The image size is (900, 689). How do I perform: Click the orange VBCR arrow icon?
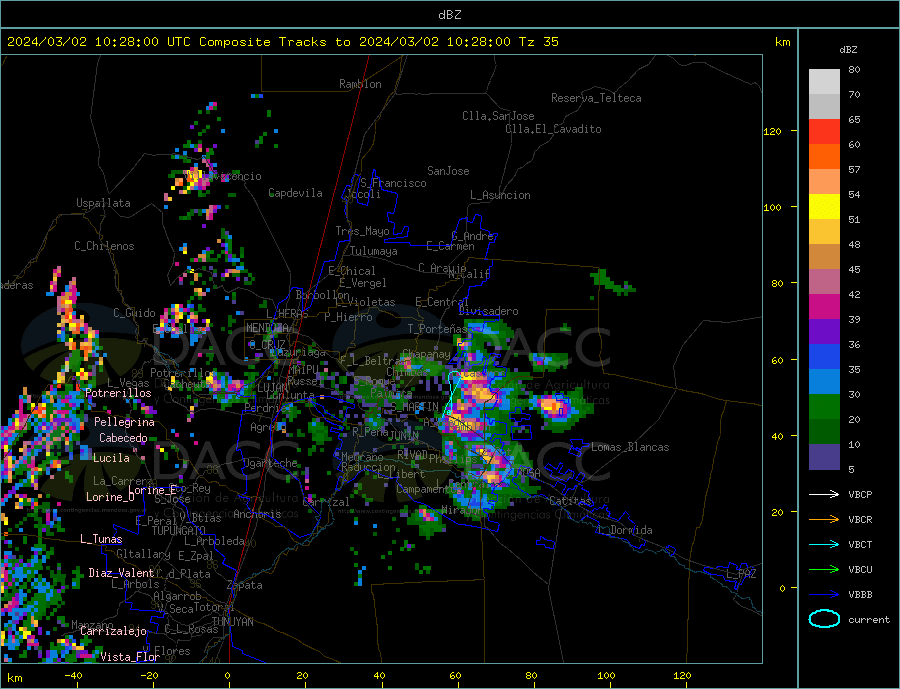click(x=824, y=520)
